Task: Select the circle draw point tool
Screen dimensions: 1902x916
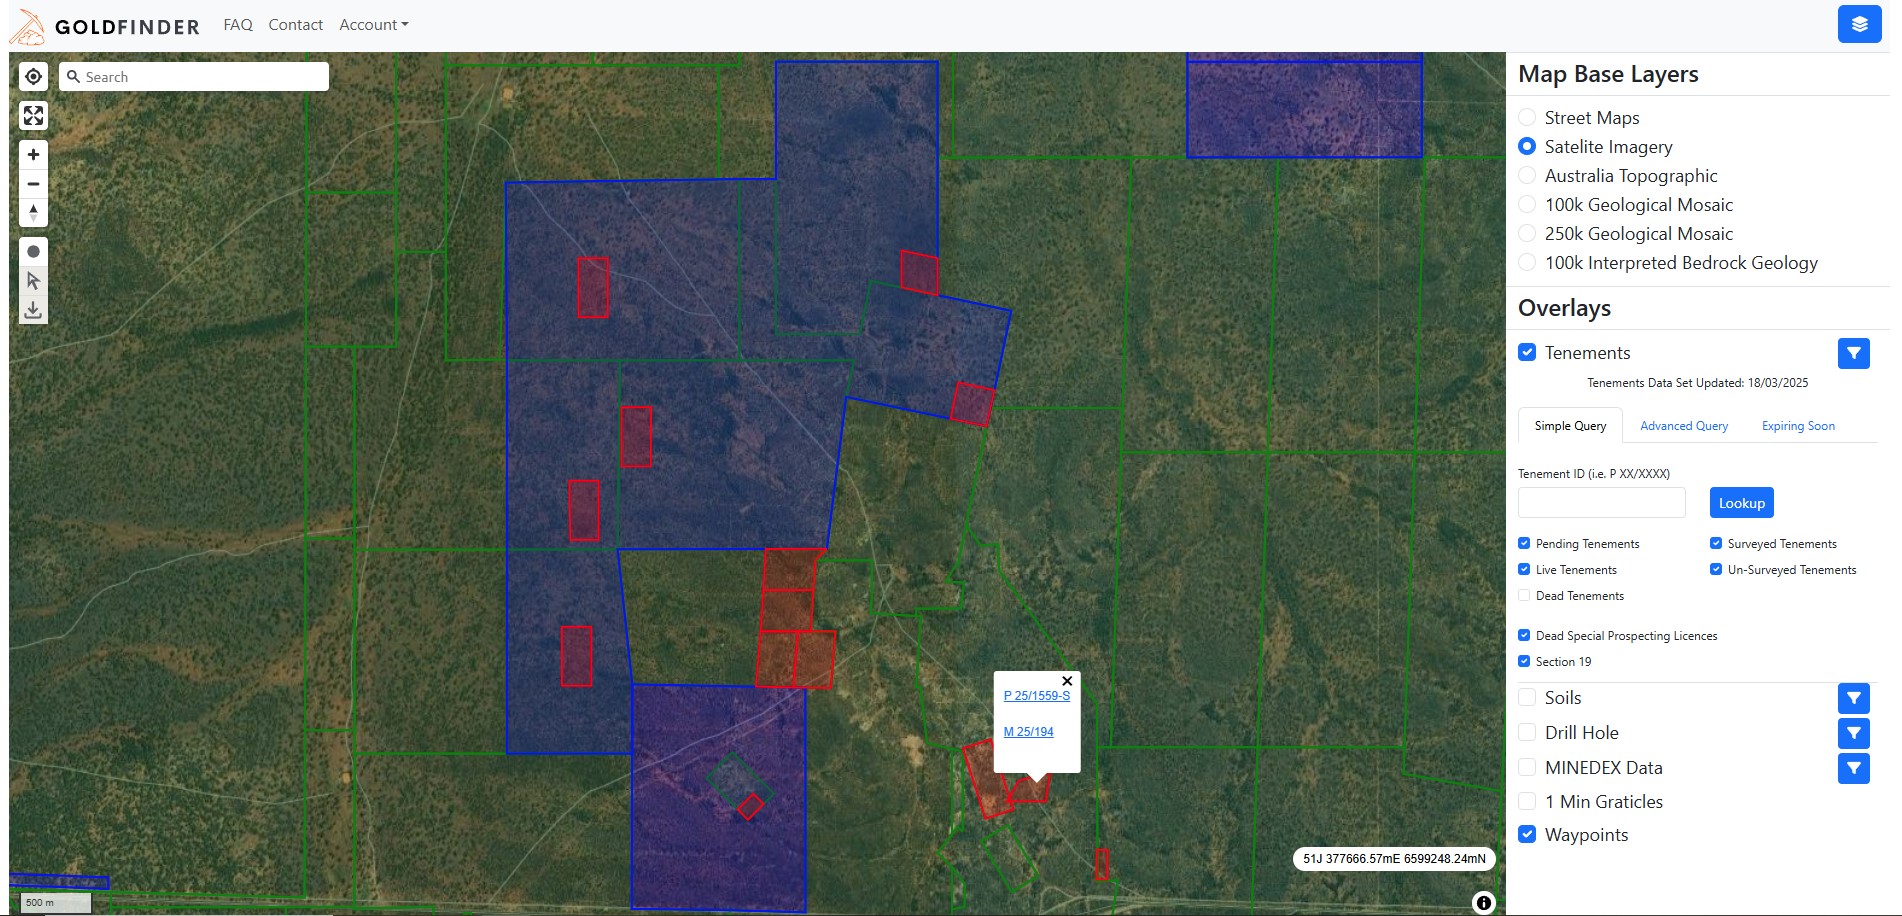Action: tap(33, 252)
